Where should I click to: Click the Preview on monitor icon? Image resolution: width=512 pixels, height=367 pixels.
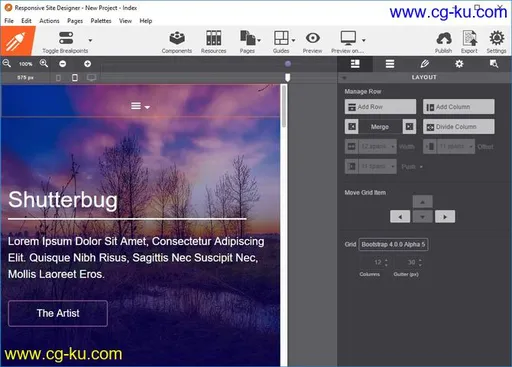coord(348,38)
